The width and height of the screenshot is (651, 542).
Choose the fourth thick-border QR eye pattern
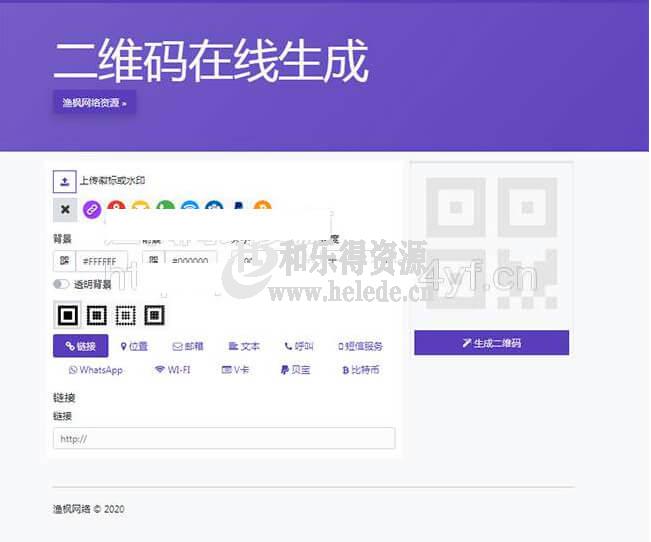pyautogui.click(x=154, y=316)
